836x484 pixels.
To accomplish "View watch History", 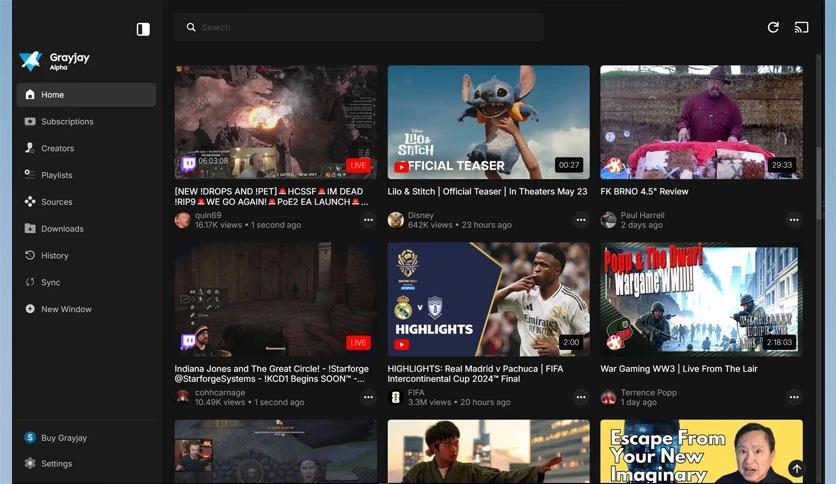I will (x=54, y=256).
